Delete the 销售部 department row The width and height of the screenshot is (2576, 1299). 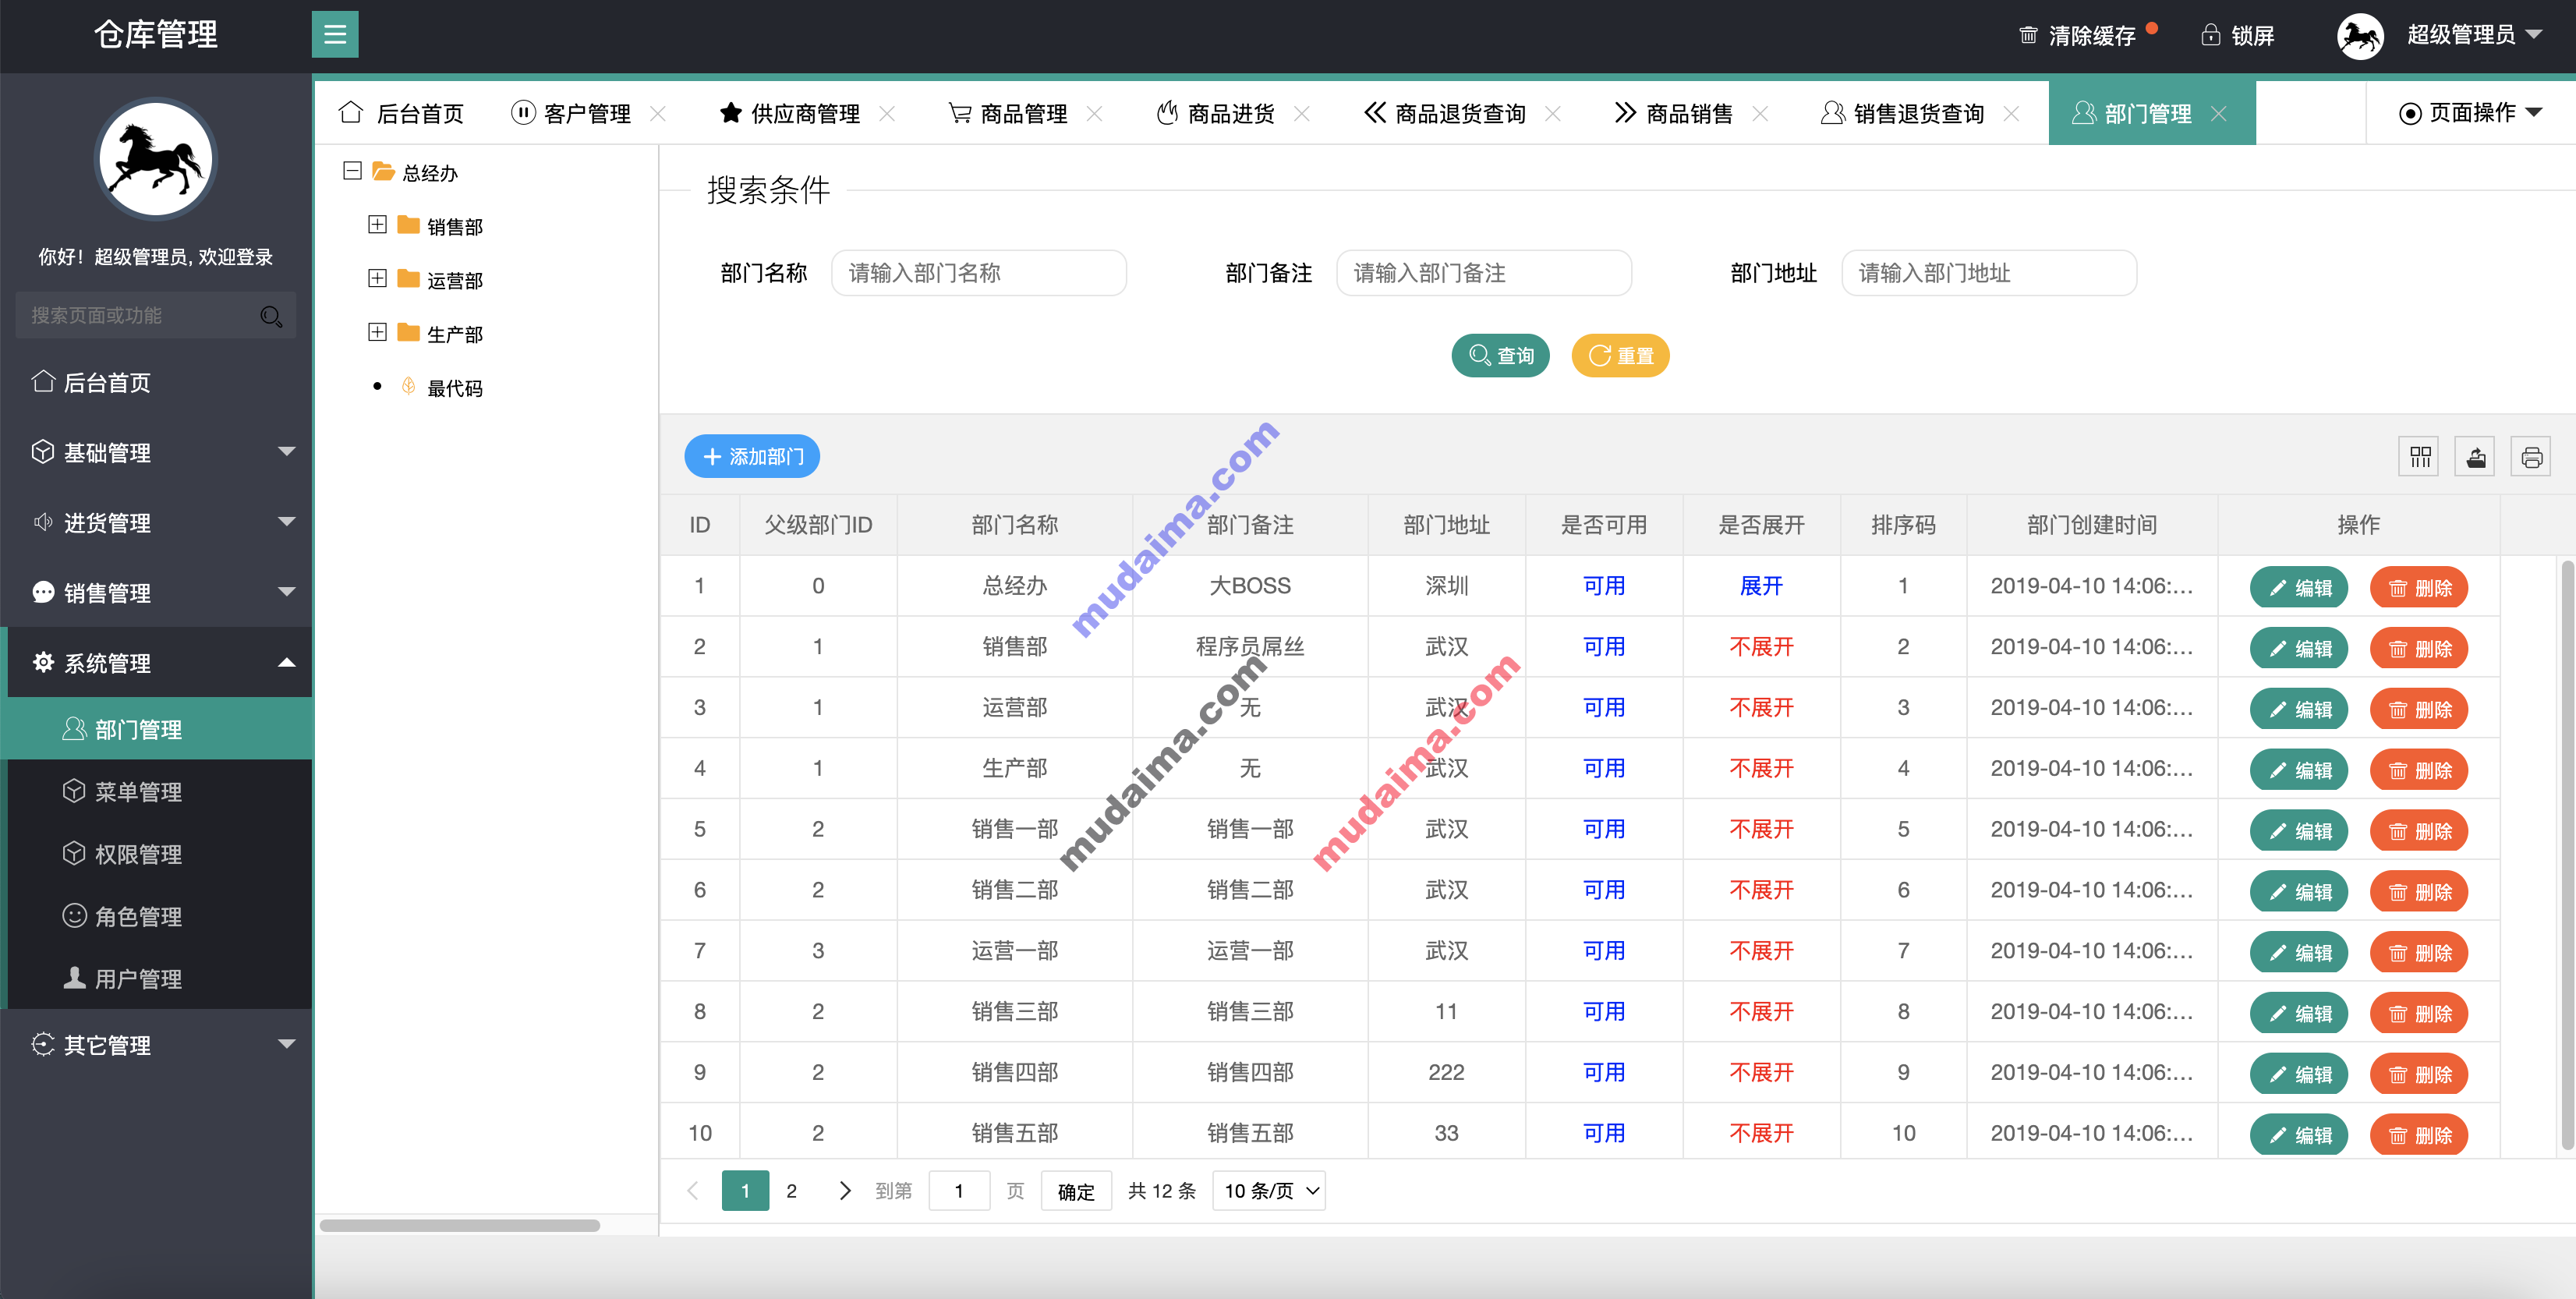pyautogui.click(x=2419, y=649)
